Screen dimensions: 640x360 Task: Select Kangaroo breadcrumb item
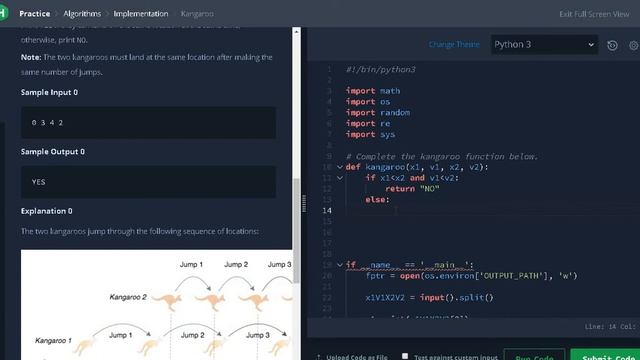point(197,13)
